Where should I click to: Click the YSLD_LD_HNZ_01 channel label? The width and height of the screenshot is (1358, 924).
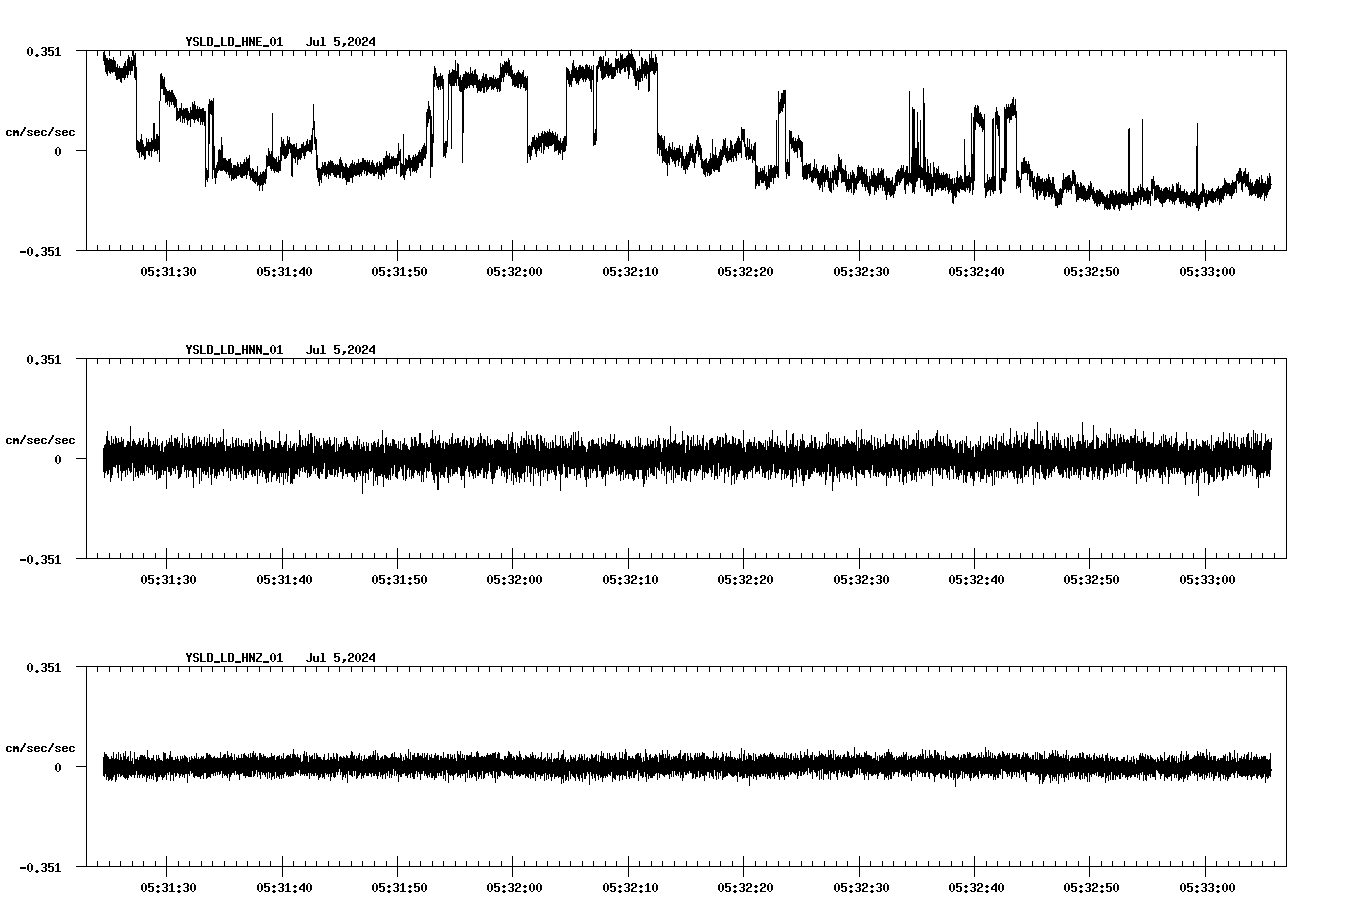click(x=233, y=658)
